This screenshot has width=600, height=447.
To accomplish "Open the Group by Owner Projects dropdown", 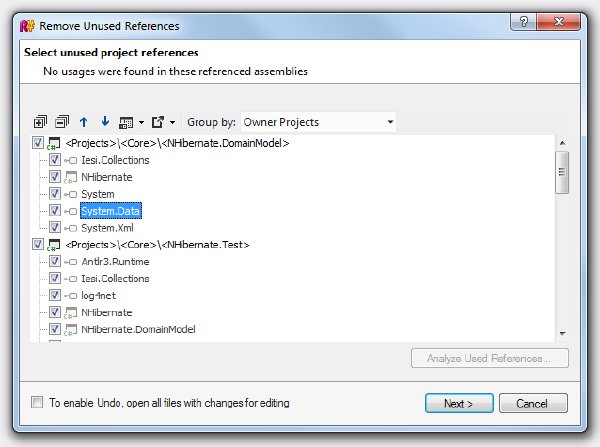I will click(318, 122).
